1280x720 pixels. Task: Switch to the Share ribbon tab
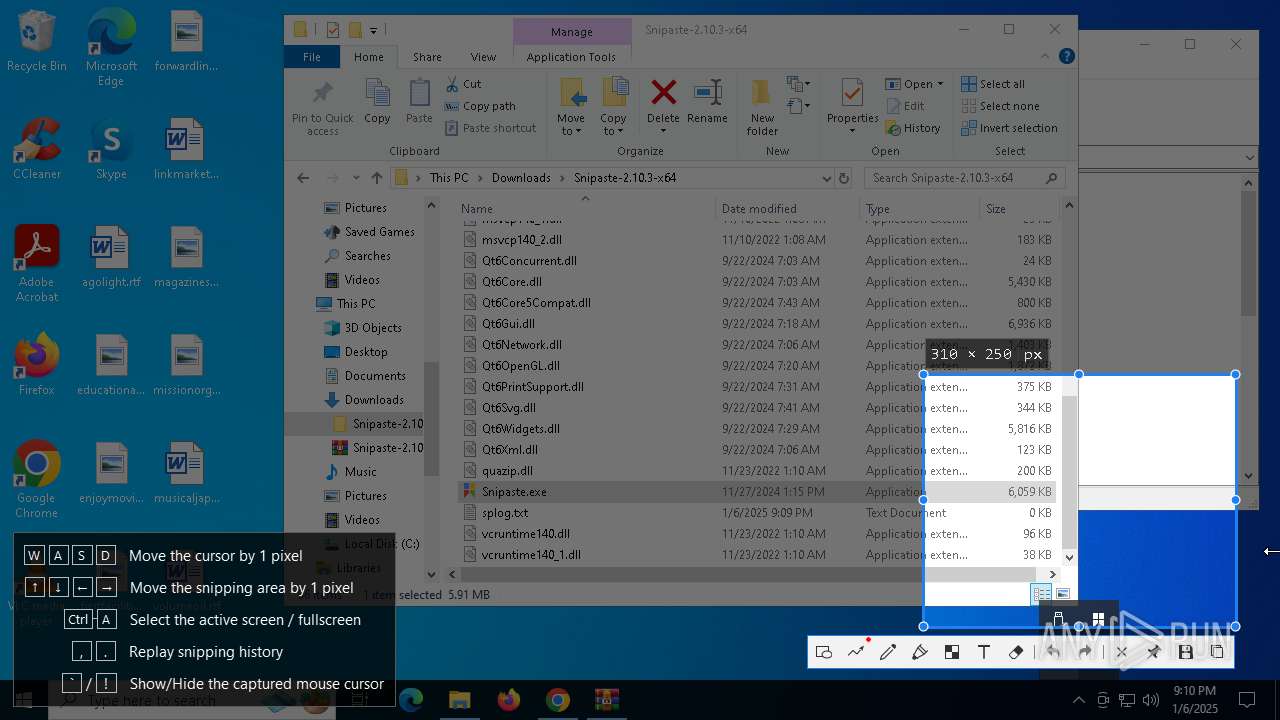(427, 57)
